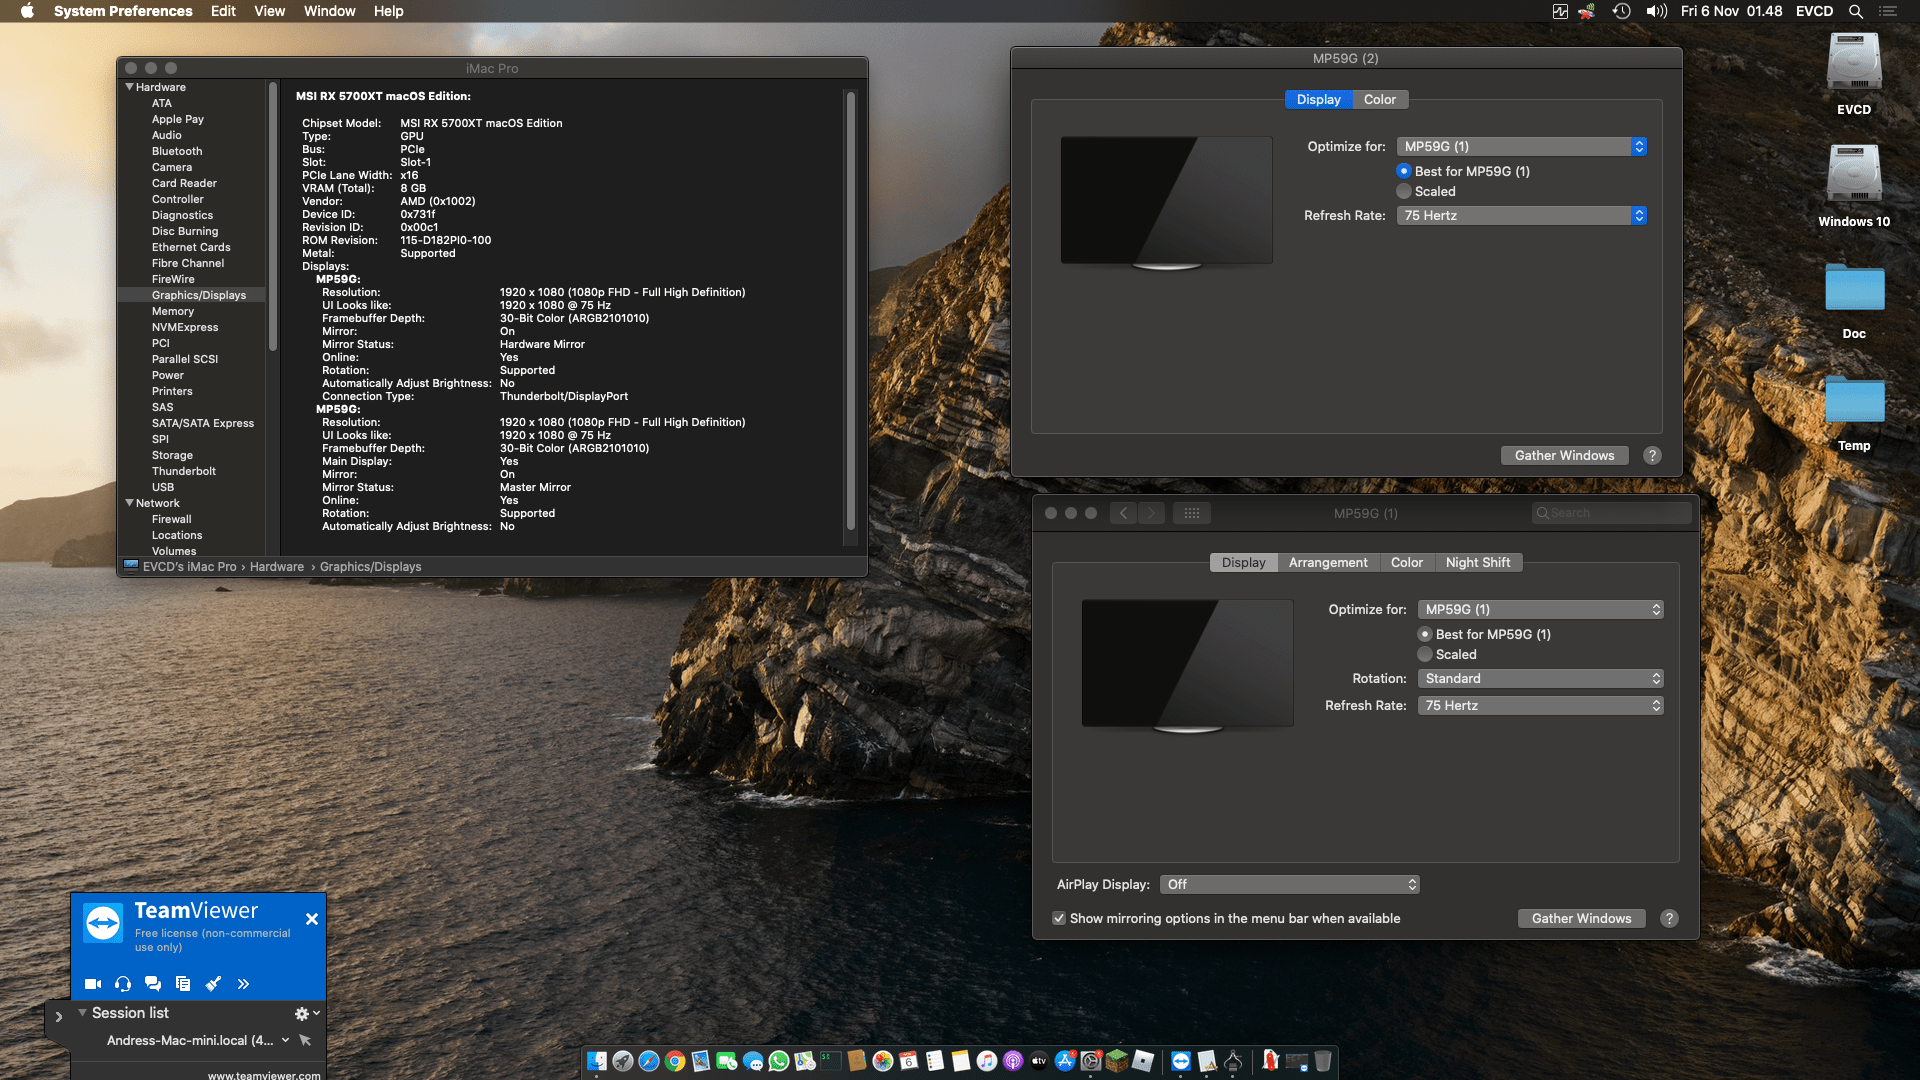Open the Arrangement tab
The image size is (1920, 1080).
(1327, 562)
